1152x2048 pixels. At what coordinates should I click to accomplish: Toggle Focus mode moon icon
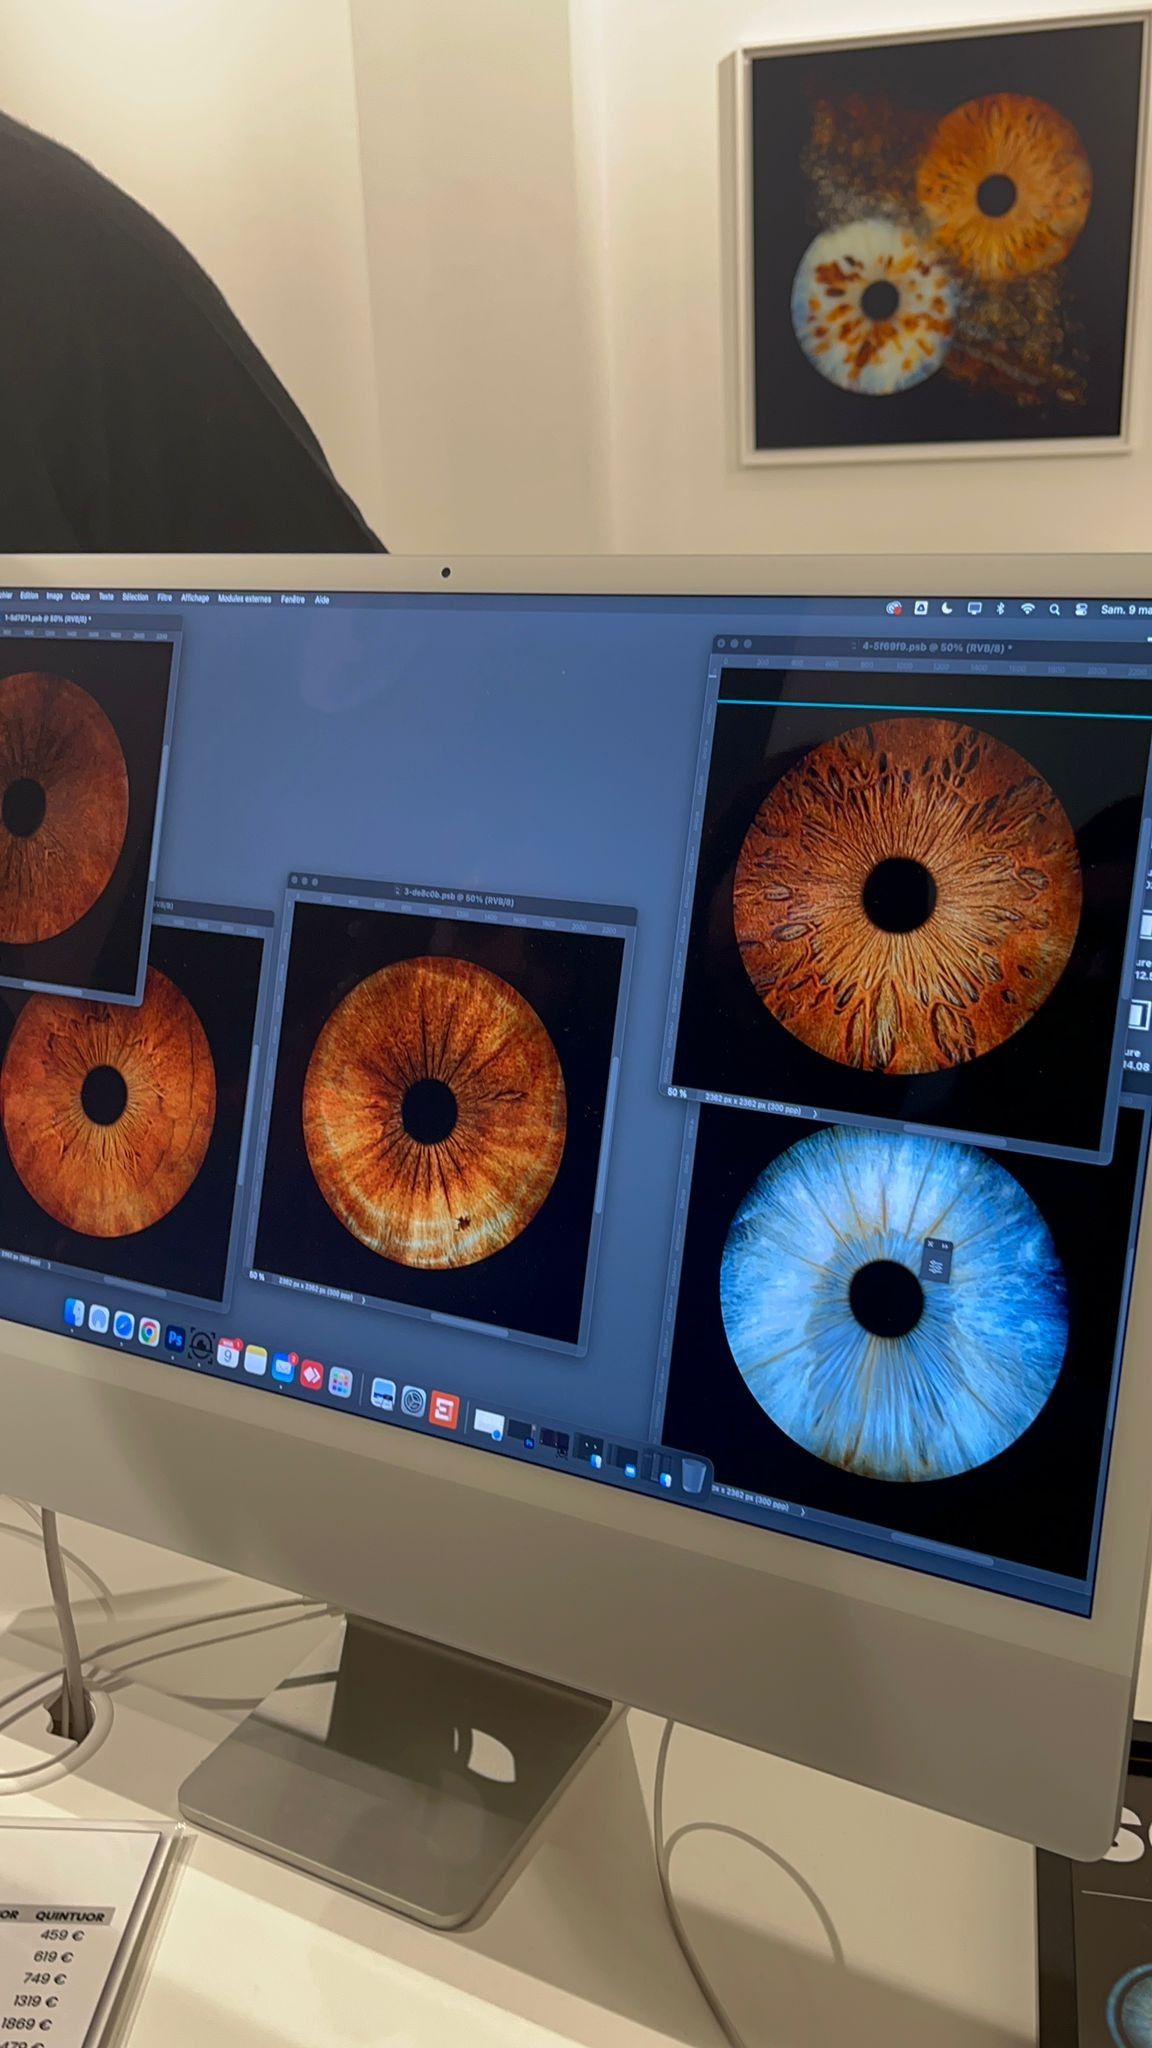tap(947, 608)
